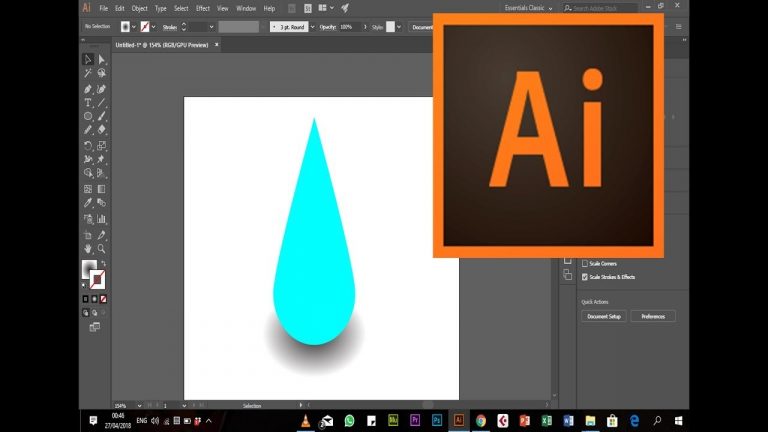
Task: Select the Type tool
Action: pyautogui.click(x=88, y=103)
